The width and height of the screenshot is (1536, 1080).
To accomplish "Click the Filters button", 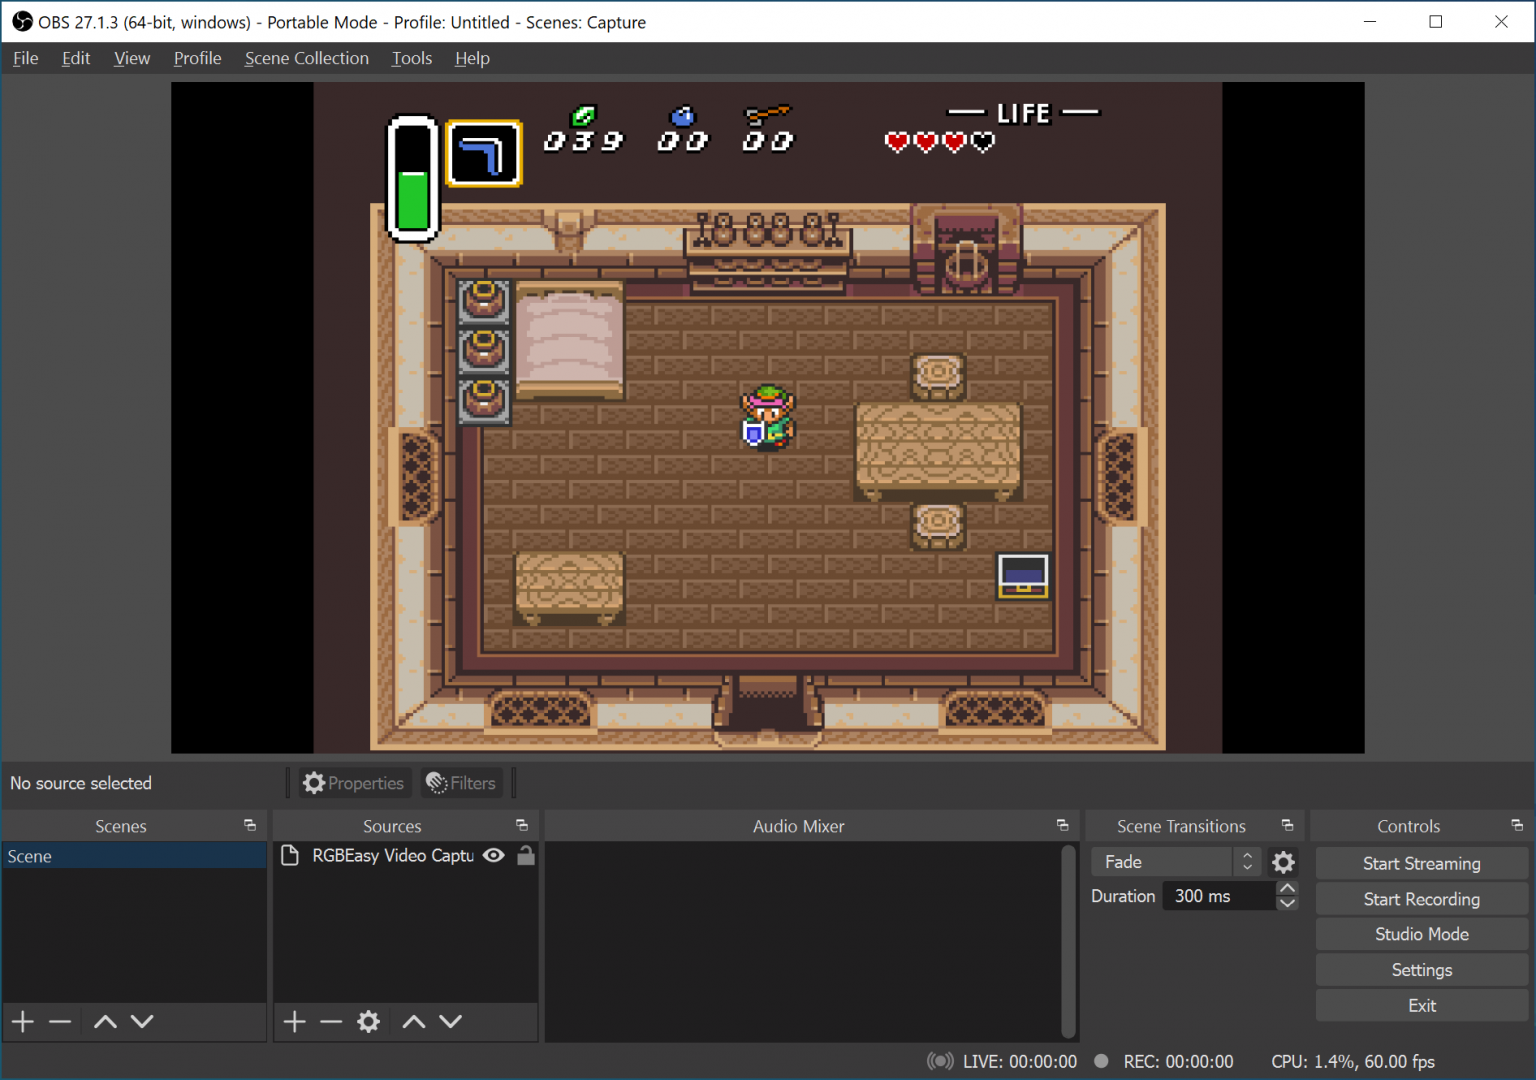I will [460, 783].
